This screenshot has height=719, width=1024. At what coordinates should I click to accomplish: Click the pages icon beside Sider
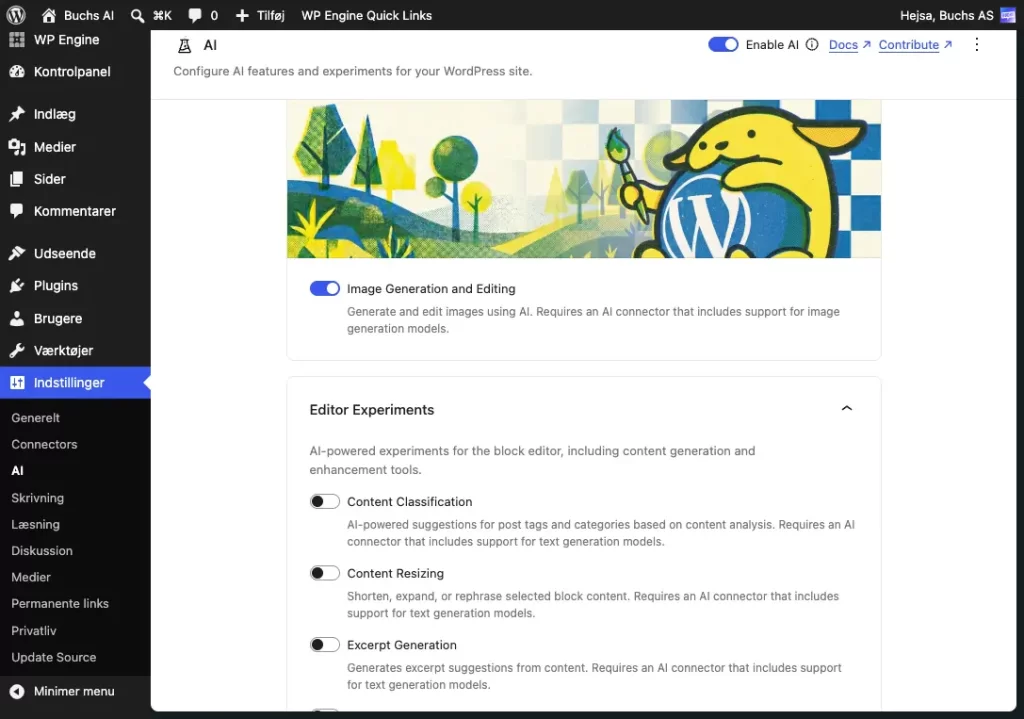pos(17,179)
